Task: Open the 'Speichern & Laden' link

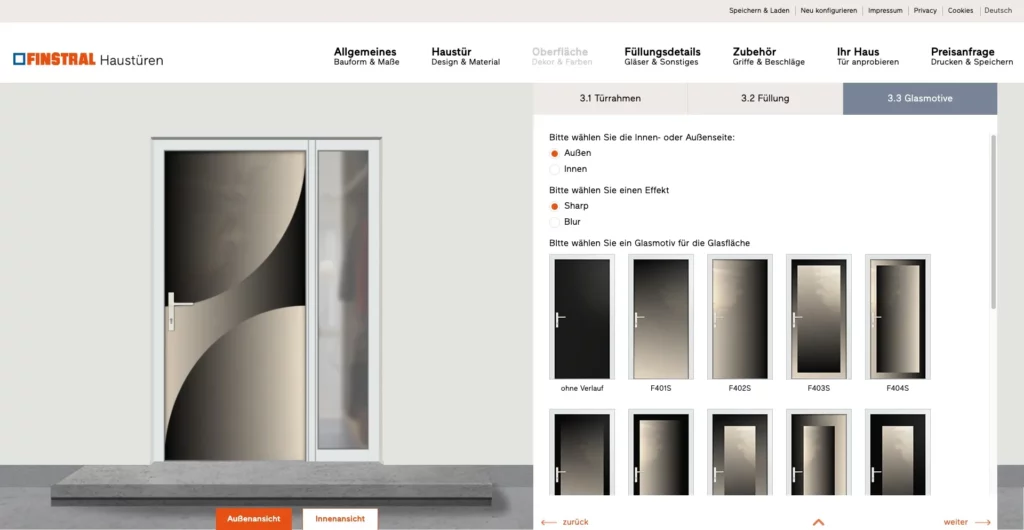Action: click(759, 10)
